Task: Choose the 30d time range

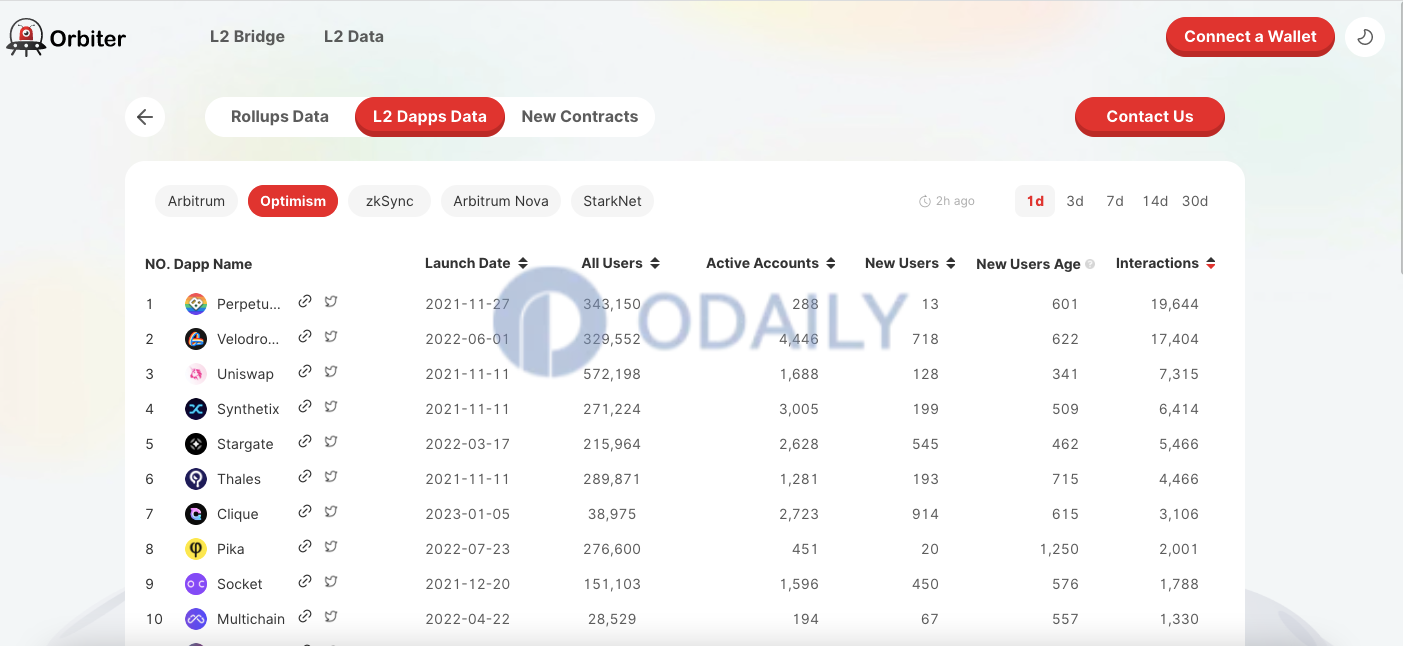Action: (x=1195, y=201)
